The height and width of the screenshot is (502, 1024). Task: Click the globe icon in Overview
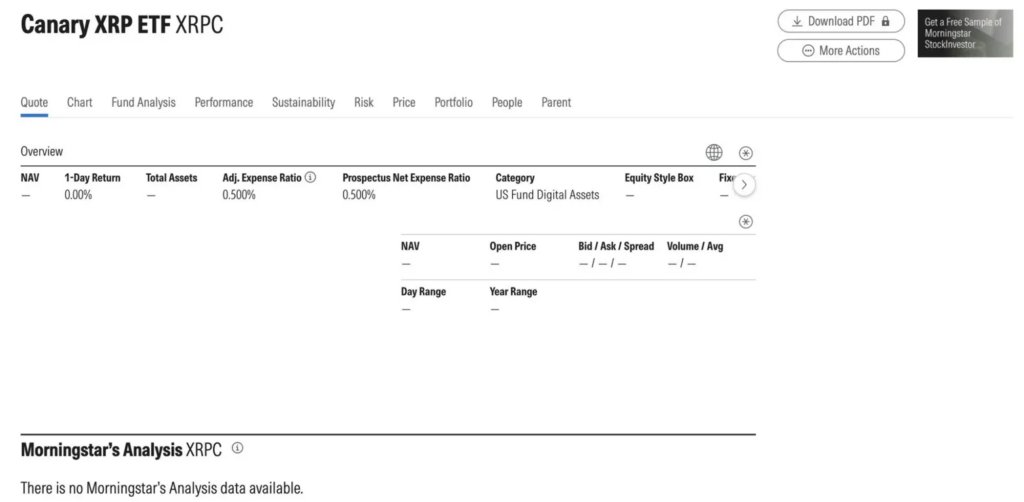714,152
